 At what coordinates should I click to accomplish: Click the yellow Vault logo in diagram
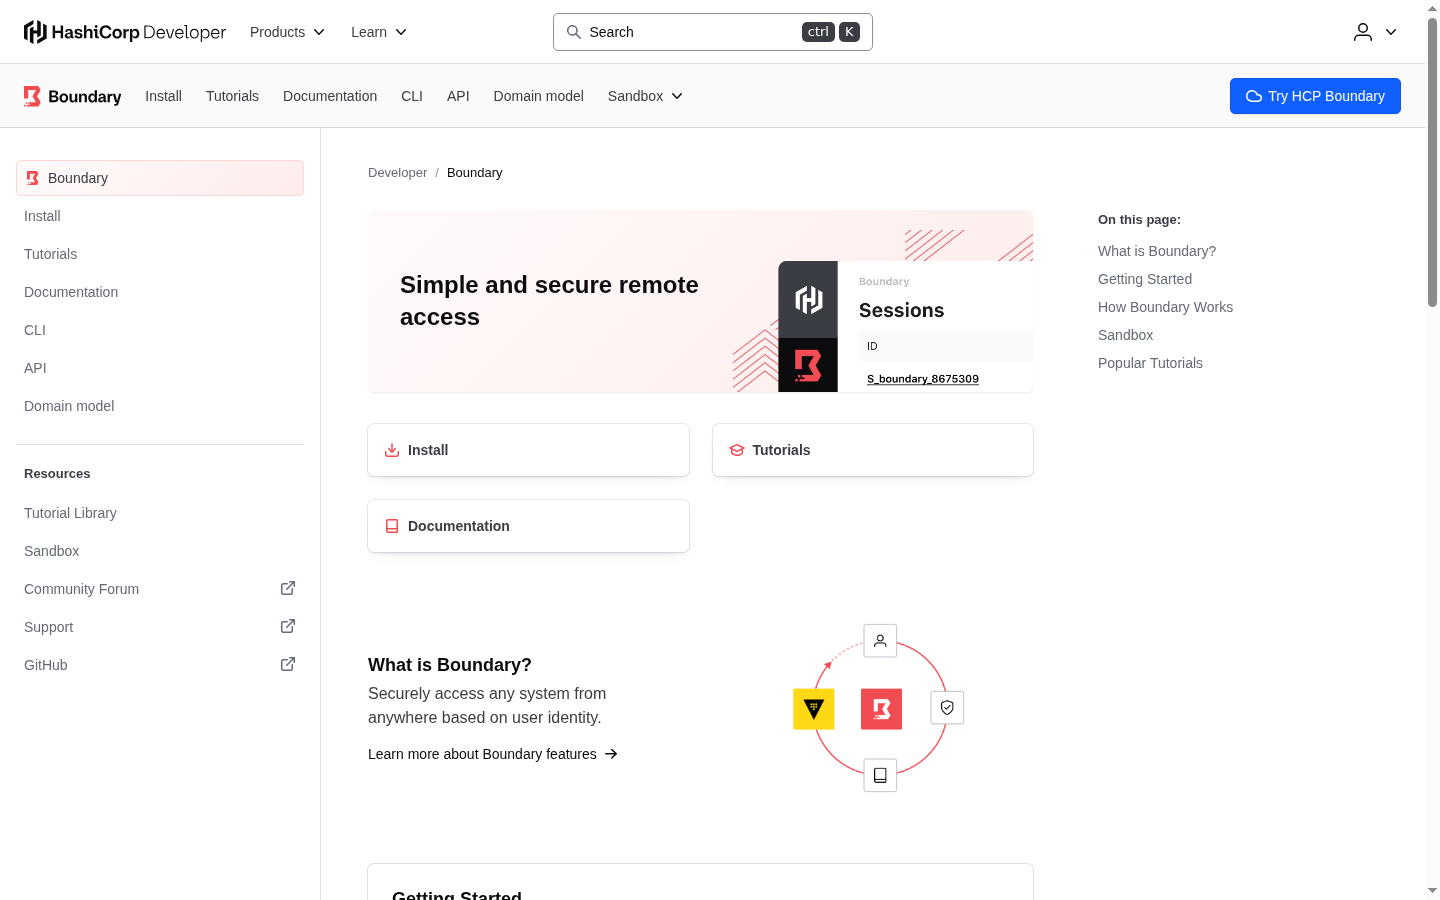[814, 709]
